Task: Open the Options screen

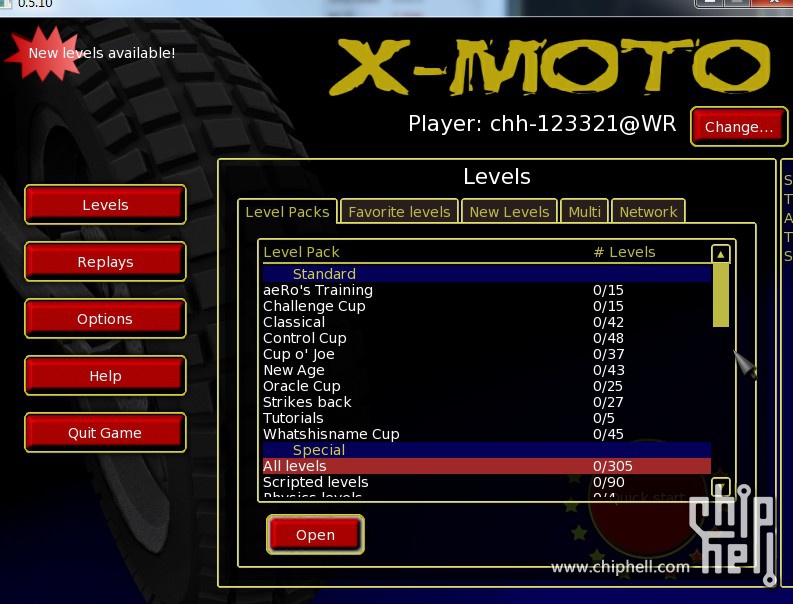Action: coord(105,319)
